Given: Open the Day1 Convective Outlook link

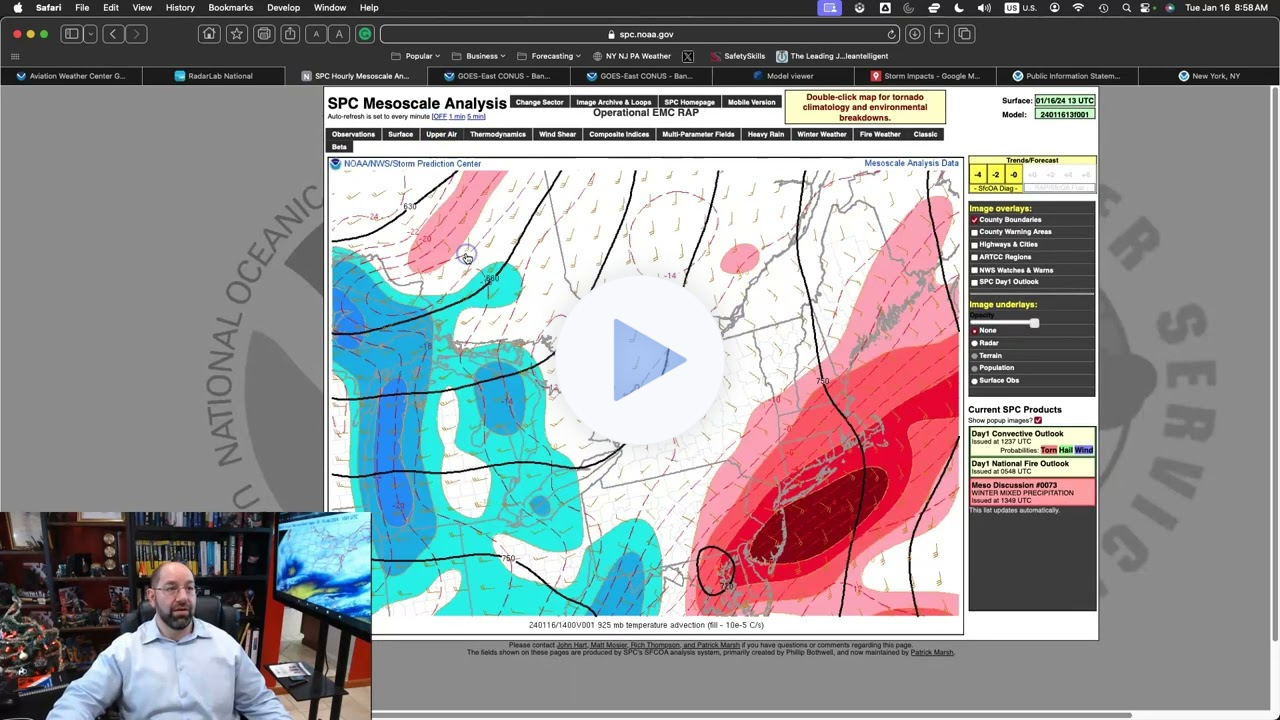Looking at the screenshot, I should click(x=1016, y=433).
